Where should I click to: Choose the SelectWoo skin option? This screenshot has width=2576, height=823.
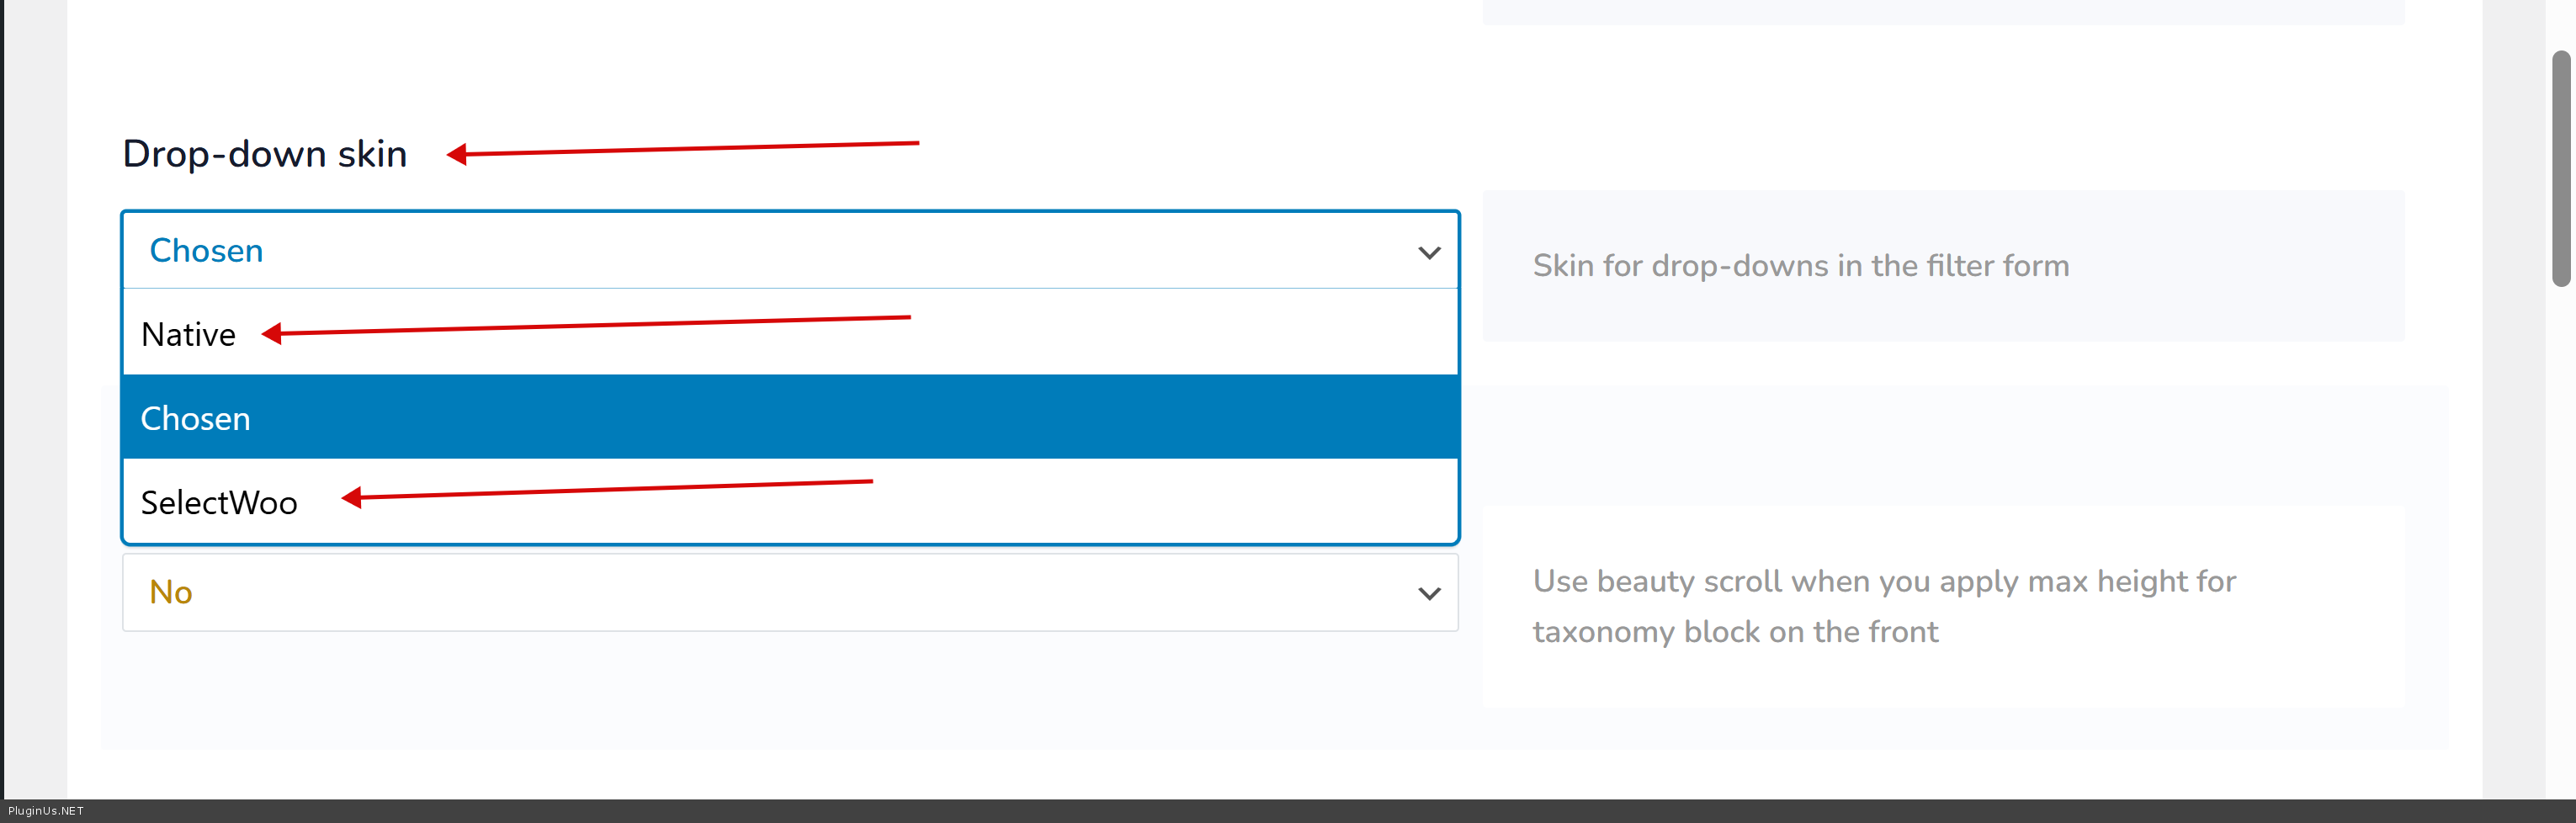219,502
